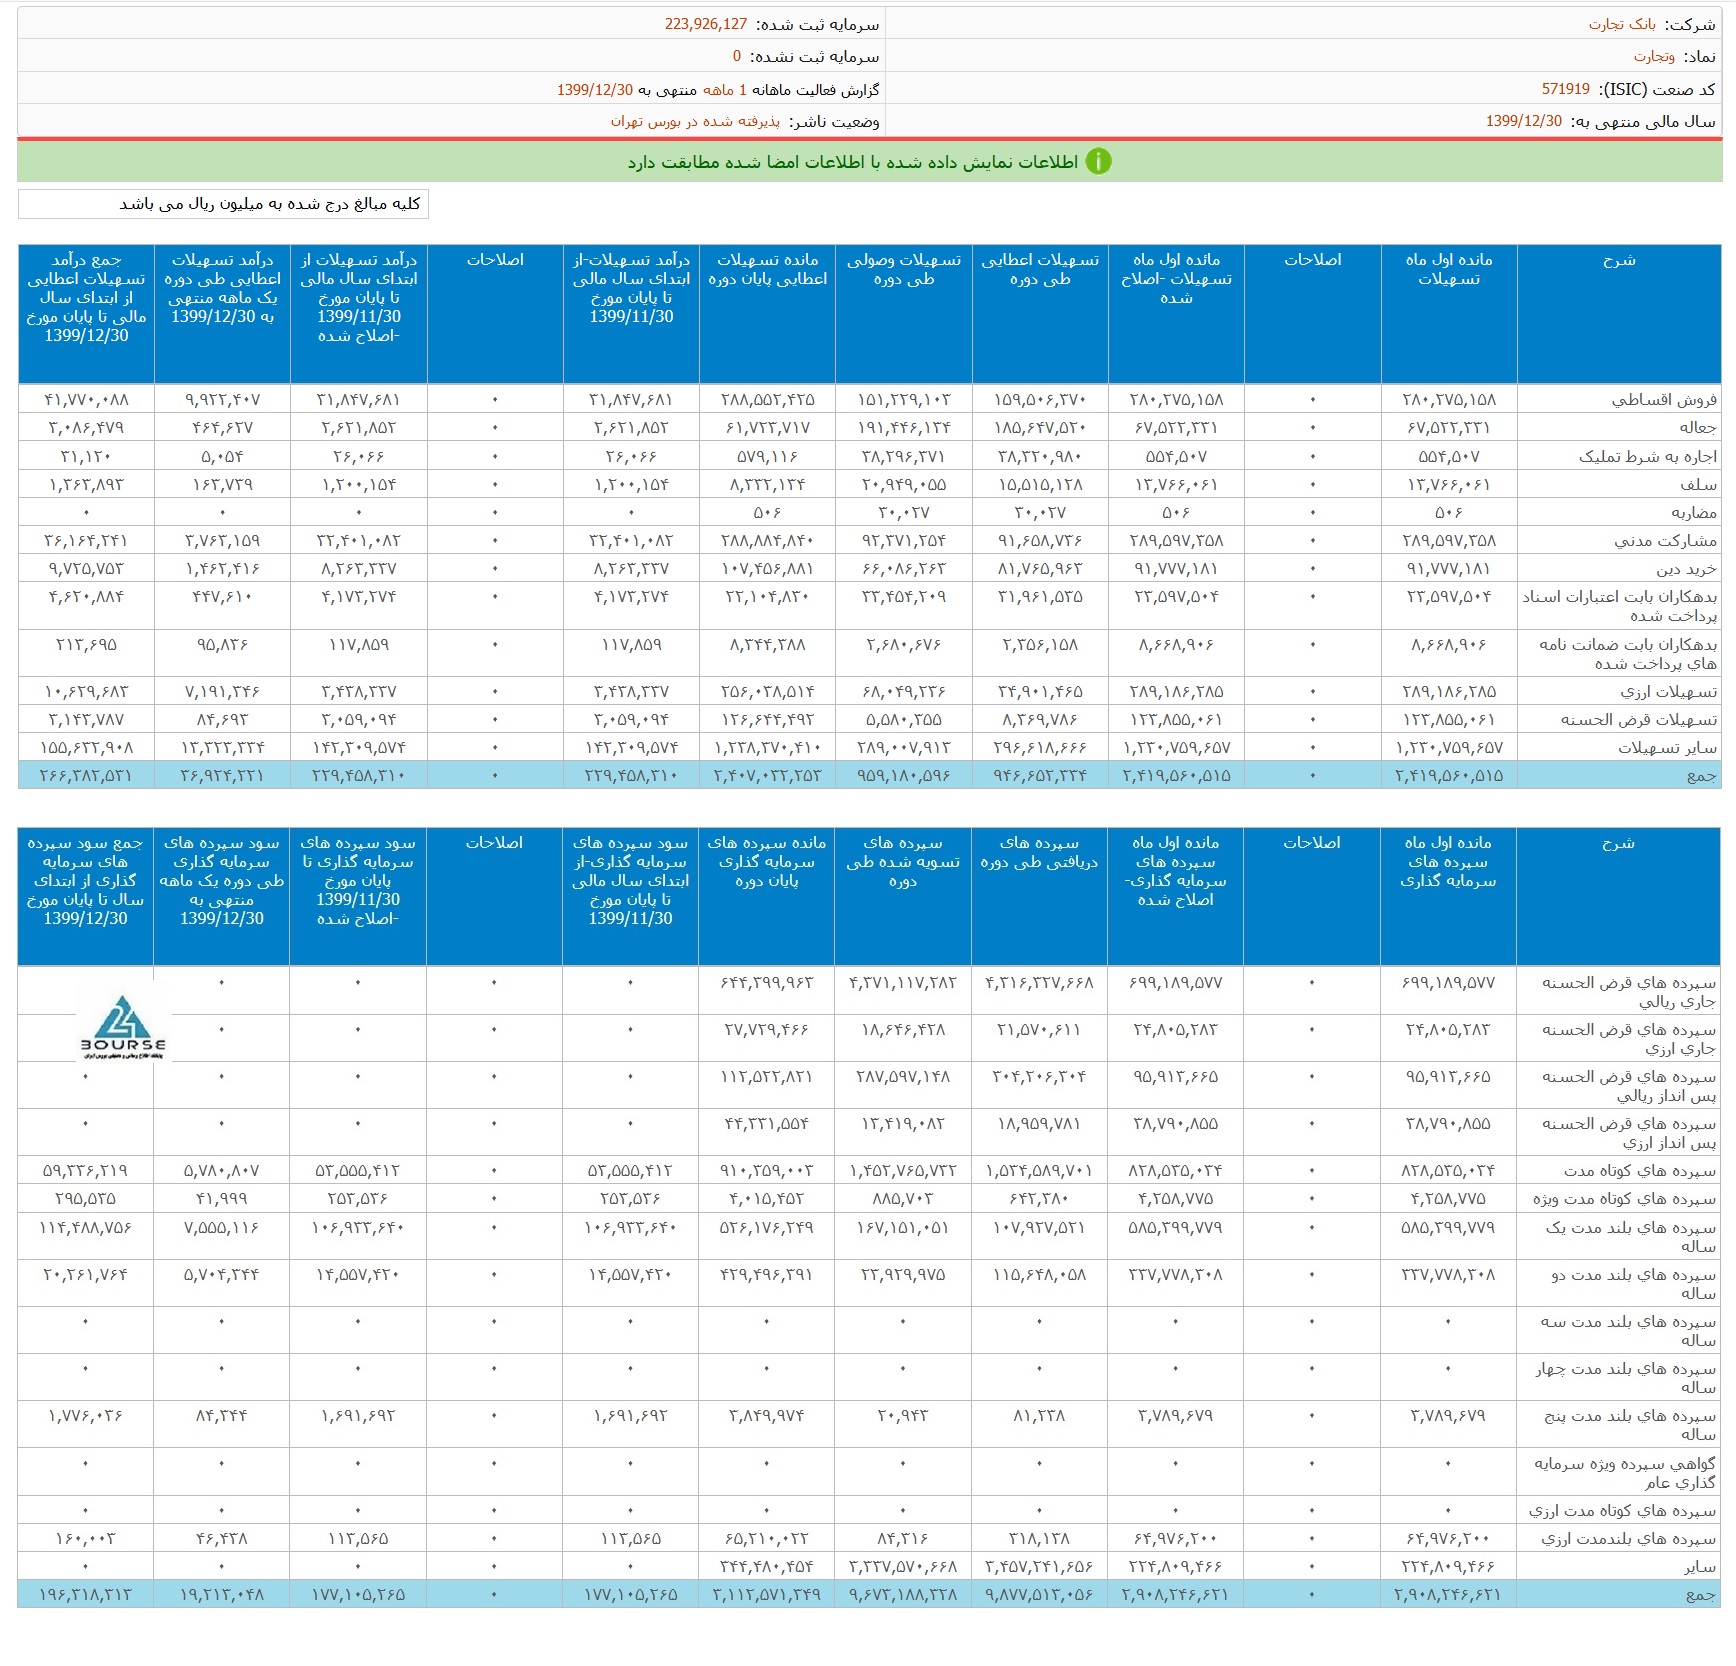The width and height of the screenshot is (1736, 1666).
Task: Click the row label 'جعاله'
Action: point(1698,428)
